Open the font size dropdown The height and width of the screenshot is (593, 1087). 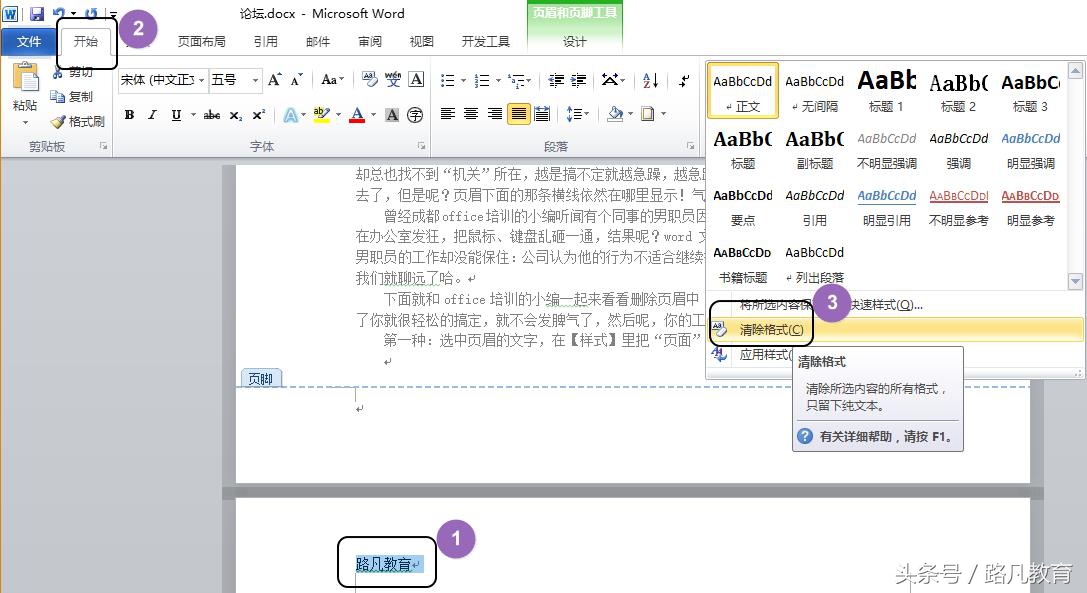[254, 78]
